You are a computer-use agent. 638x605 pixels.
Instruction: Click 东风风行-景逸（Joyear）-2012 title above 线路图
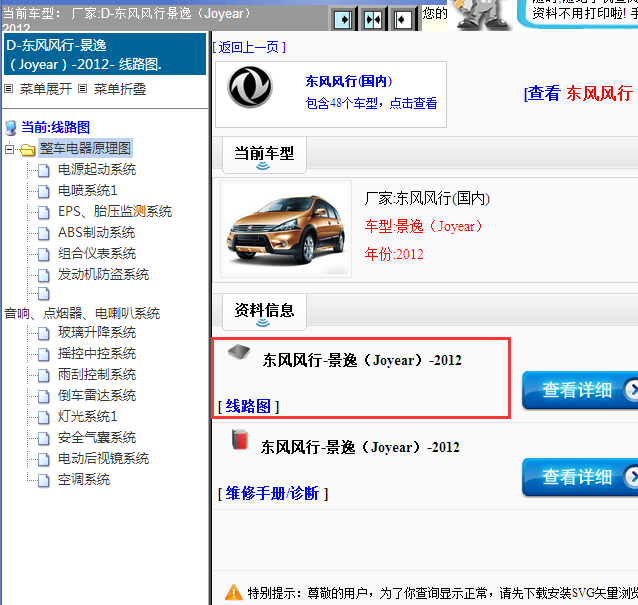pyautogui.click(x=362, y=360)
